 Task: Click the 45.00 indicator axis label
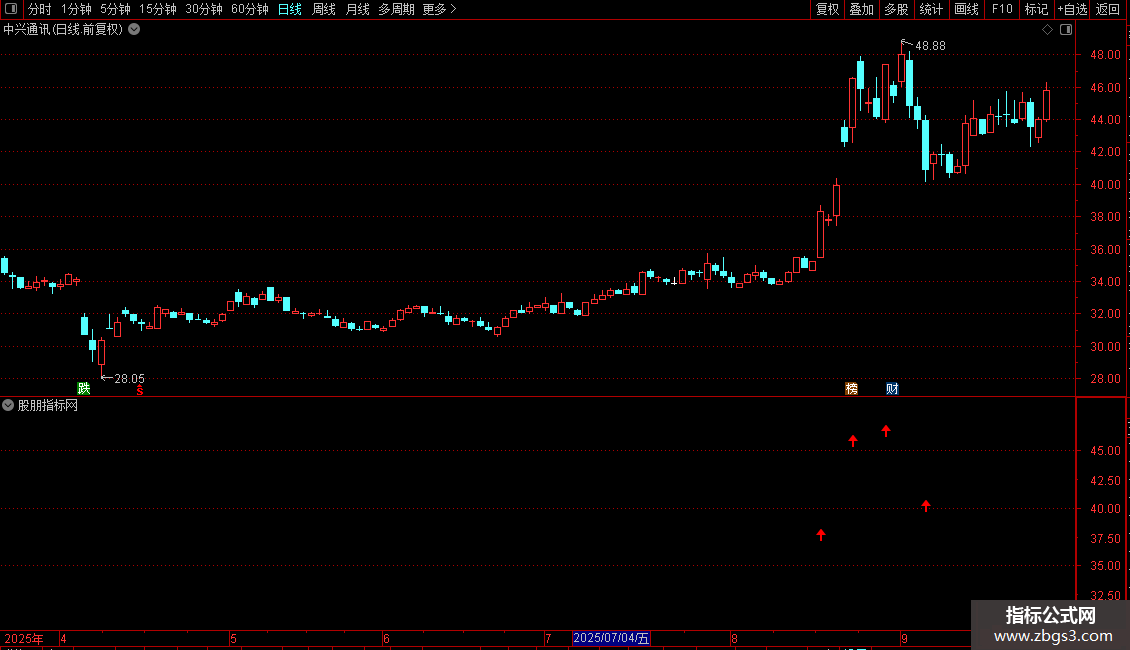[x=1105, y=451]
